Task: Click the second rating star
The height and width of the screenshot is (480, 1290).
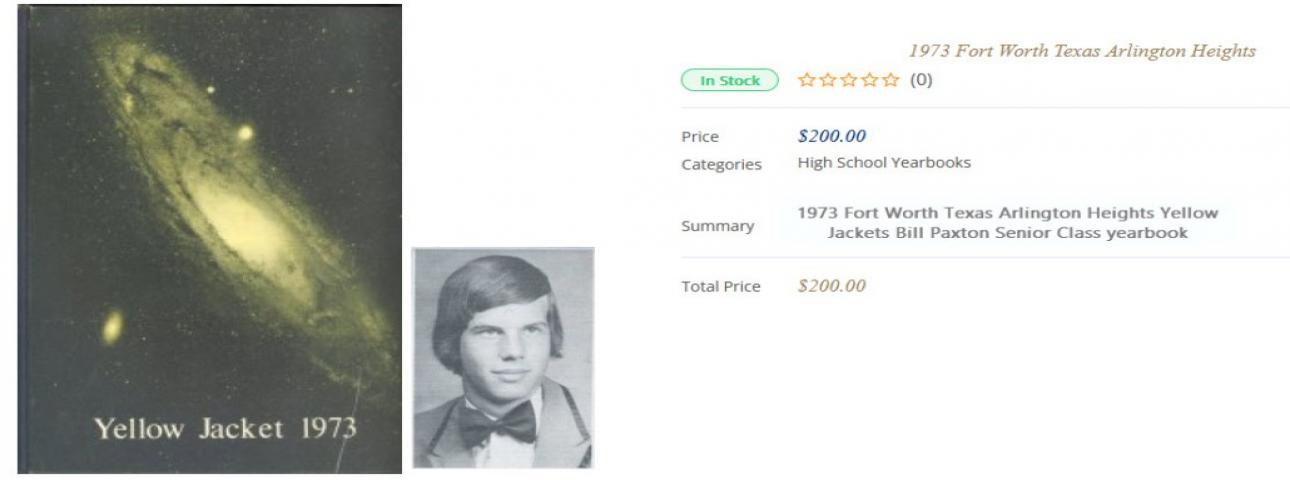Action: pyautogui.click(x=827, y=81)
